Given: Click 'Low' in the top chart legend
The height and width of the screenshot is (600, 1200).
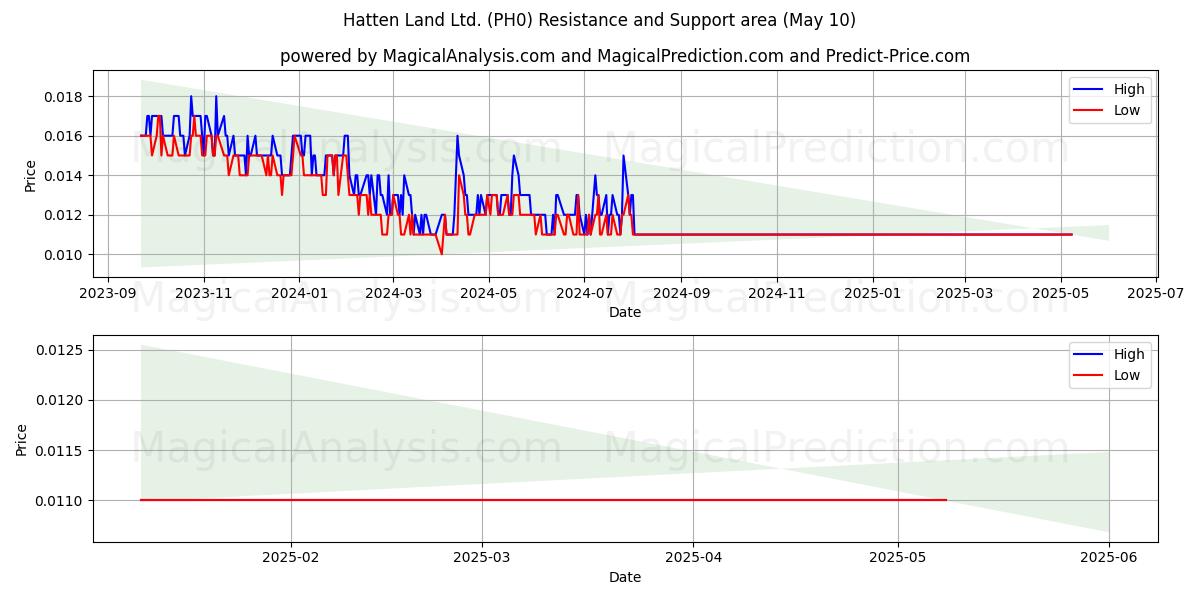Looking at the screenshot, I should 1127,110.
